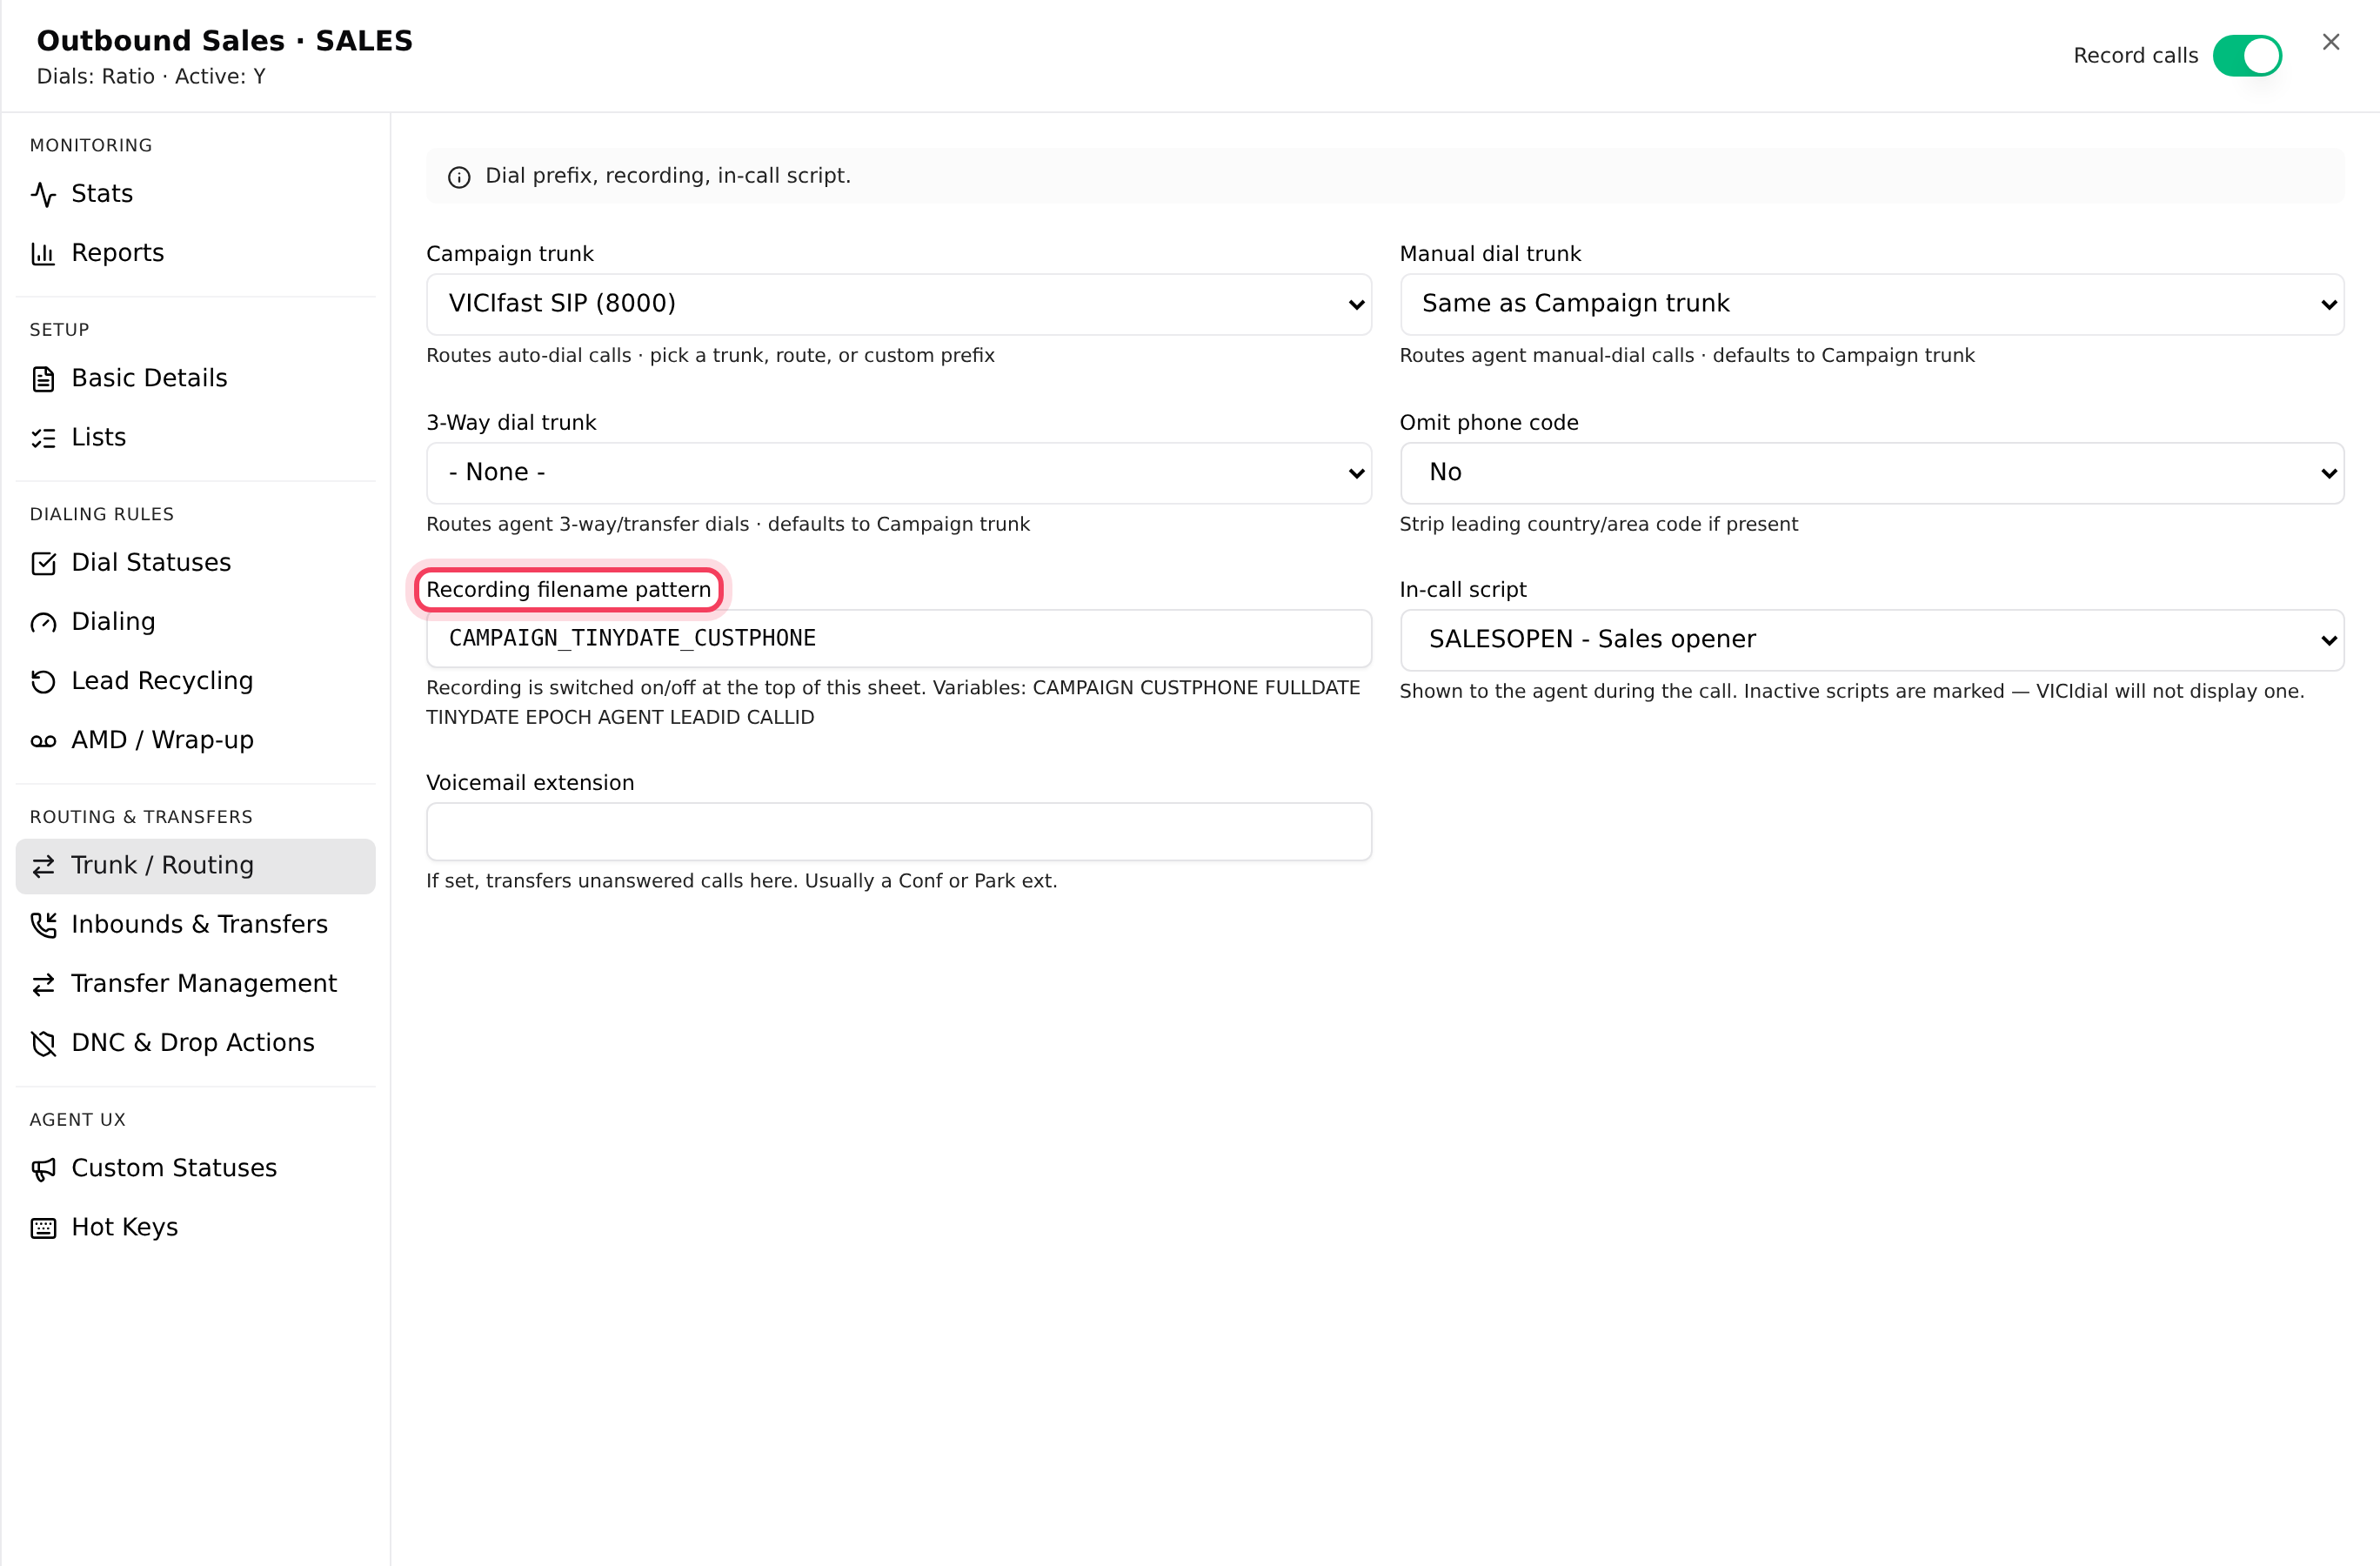This screenshot has height=1566, width=2380.
Task: Switch to the Lists section
Action: click(195, 438)
